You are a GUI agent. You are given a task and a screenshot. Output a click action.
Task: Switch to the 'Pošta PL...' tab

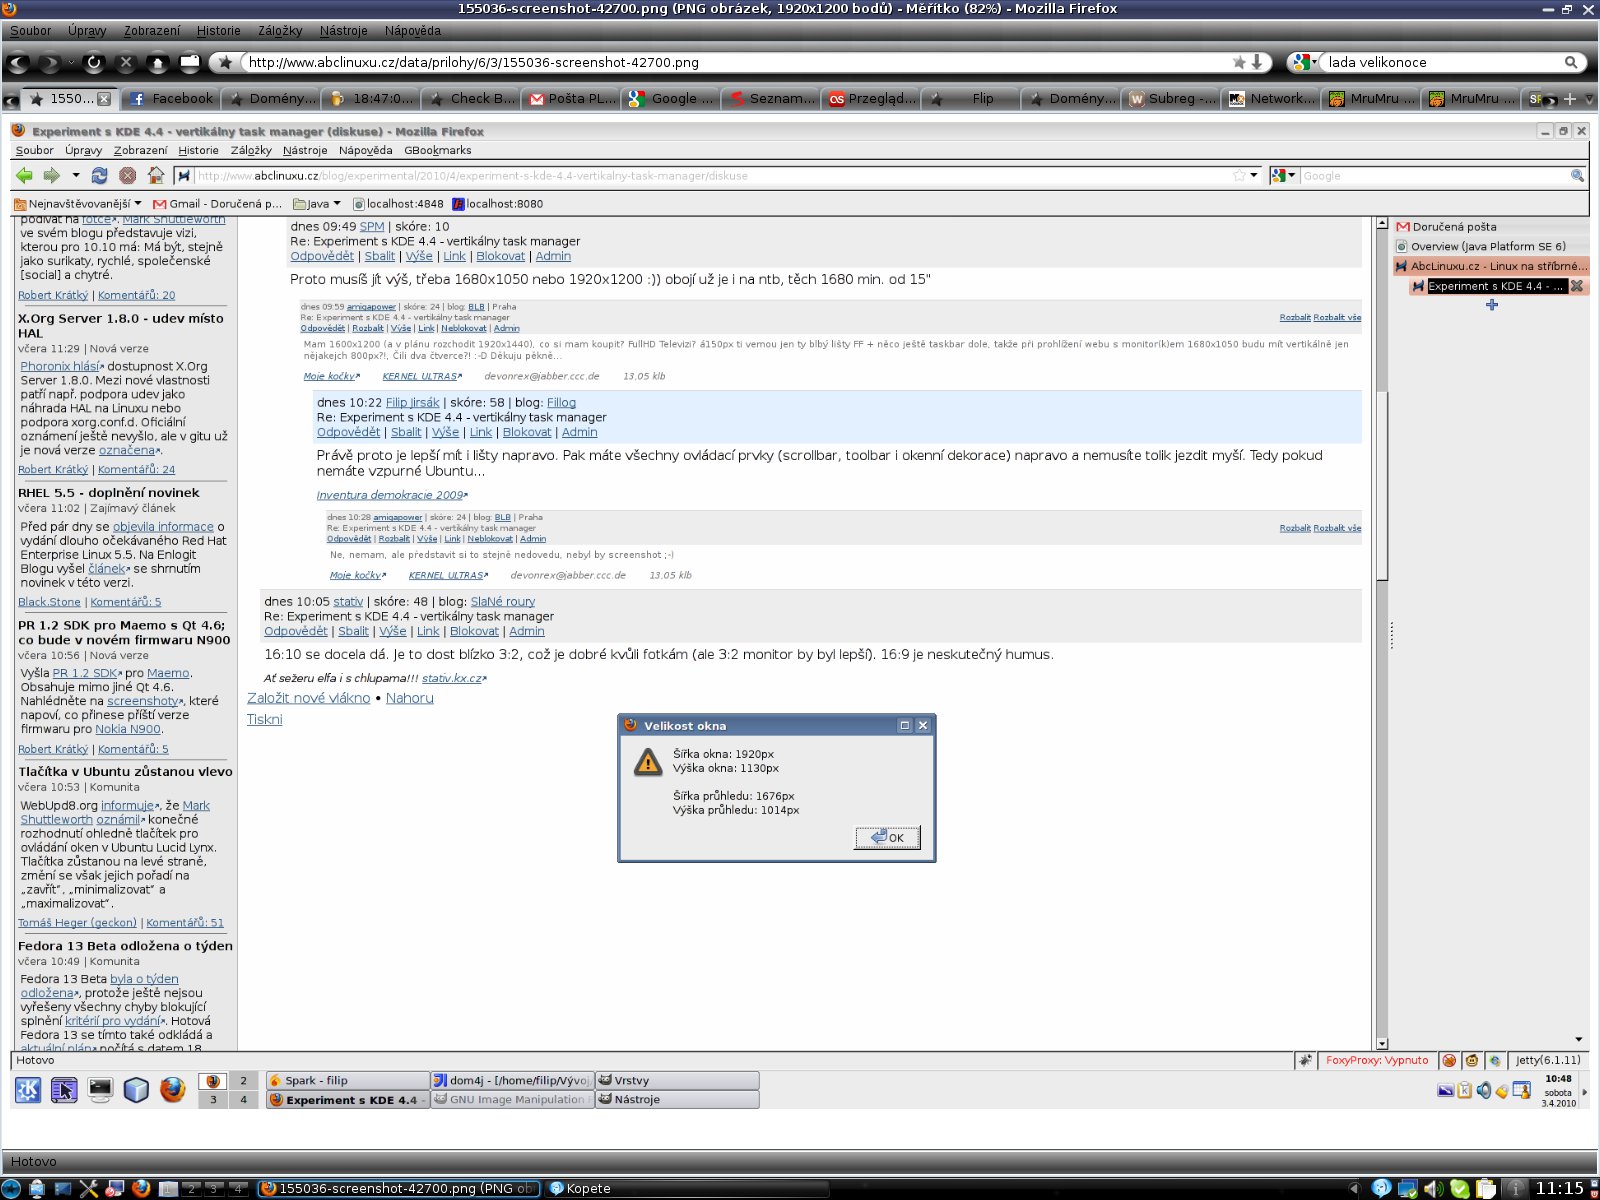572,98
